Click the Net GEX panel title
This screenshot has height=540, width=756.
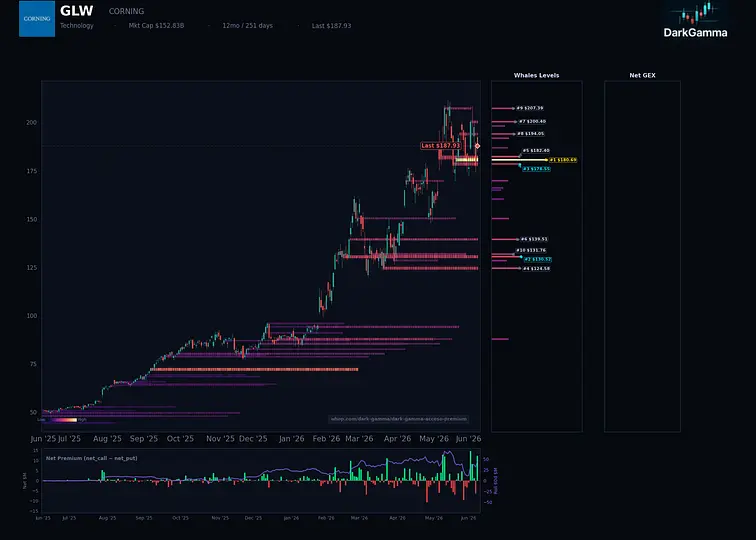642,75
